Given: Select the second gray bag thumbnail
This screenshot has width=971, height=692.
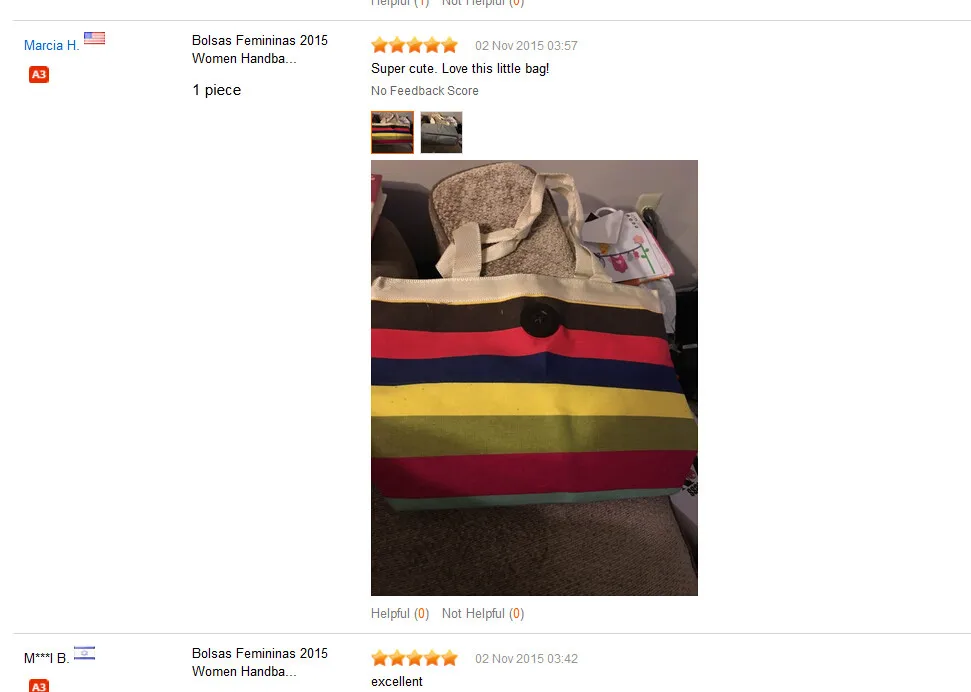Looking at the screenshot, I should pyautogui.click(x=442, y=132).
